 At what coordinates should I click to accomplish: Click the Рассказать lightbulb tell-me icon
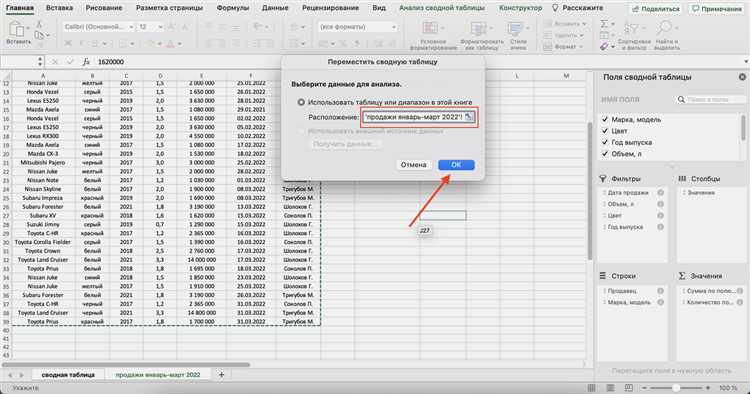[555, 8]
